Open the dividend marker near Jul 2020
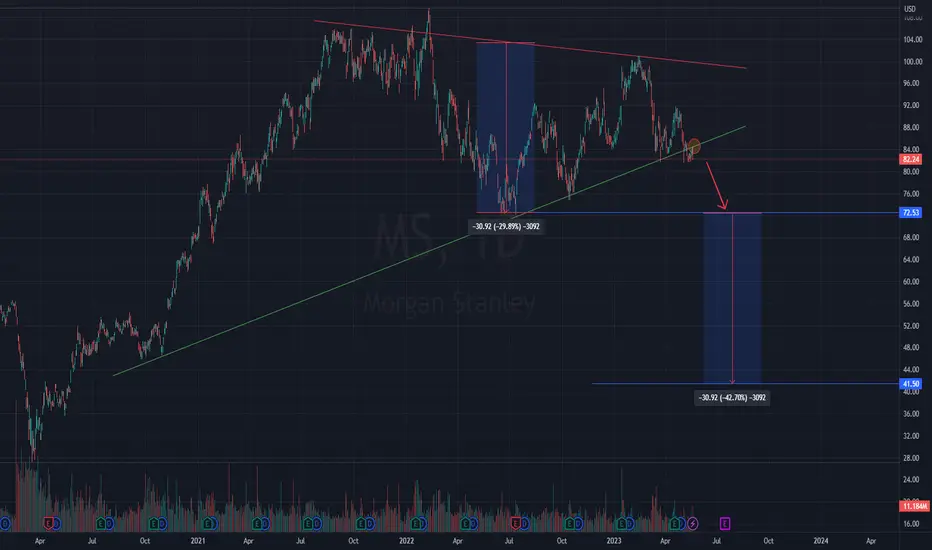 (109, 523)
